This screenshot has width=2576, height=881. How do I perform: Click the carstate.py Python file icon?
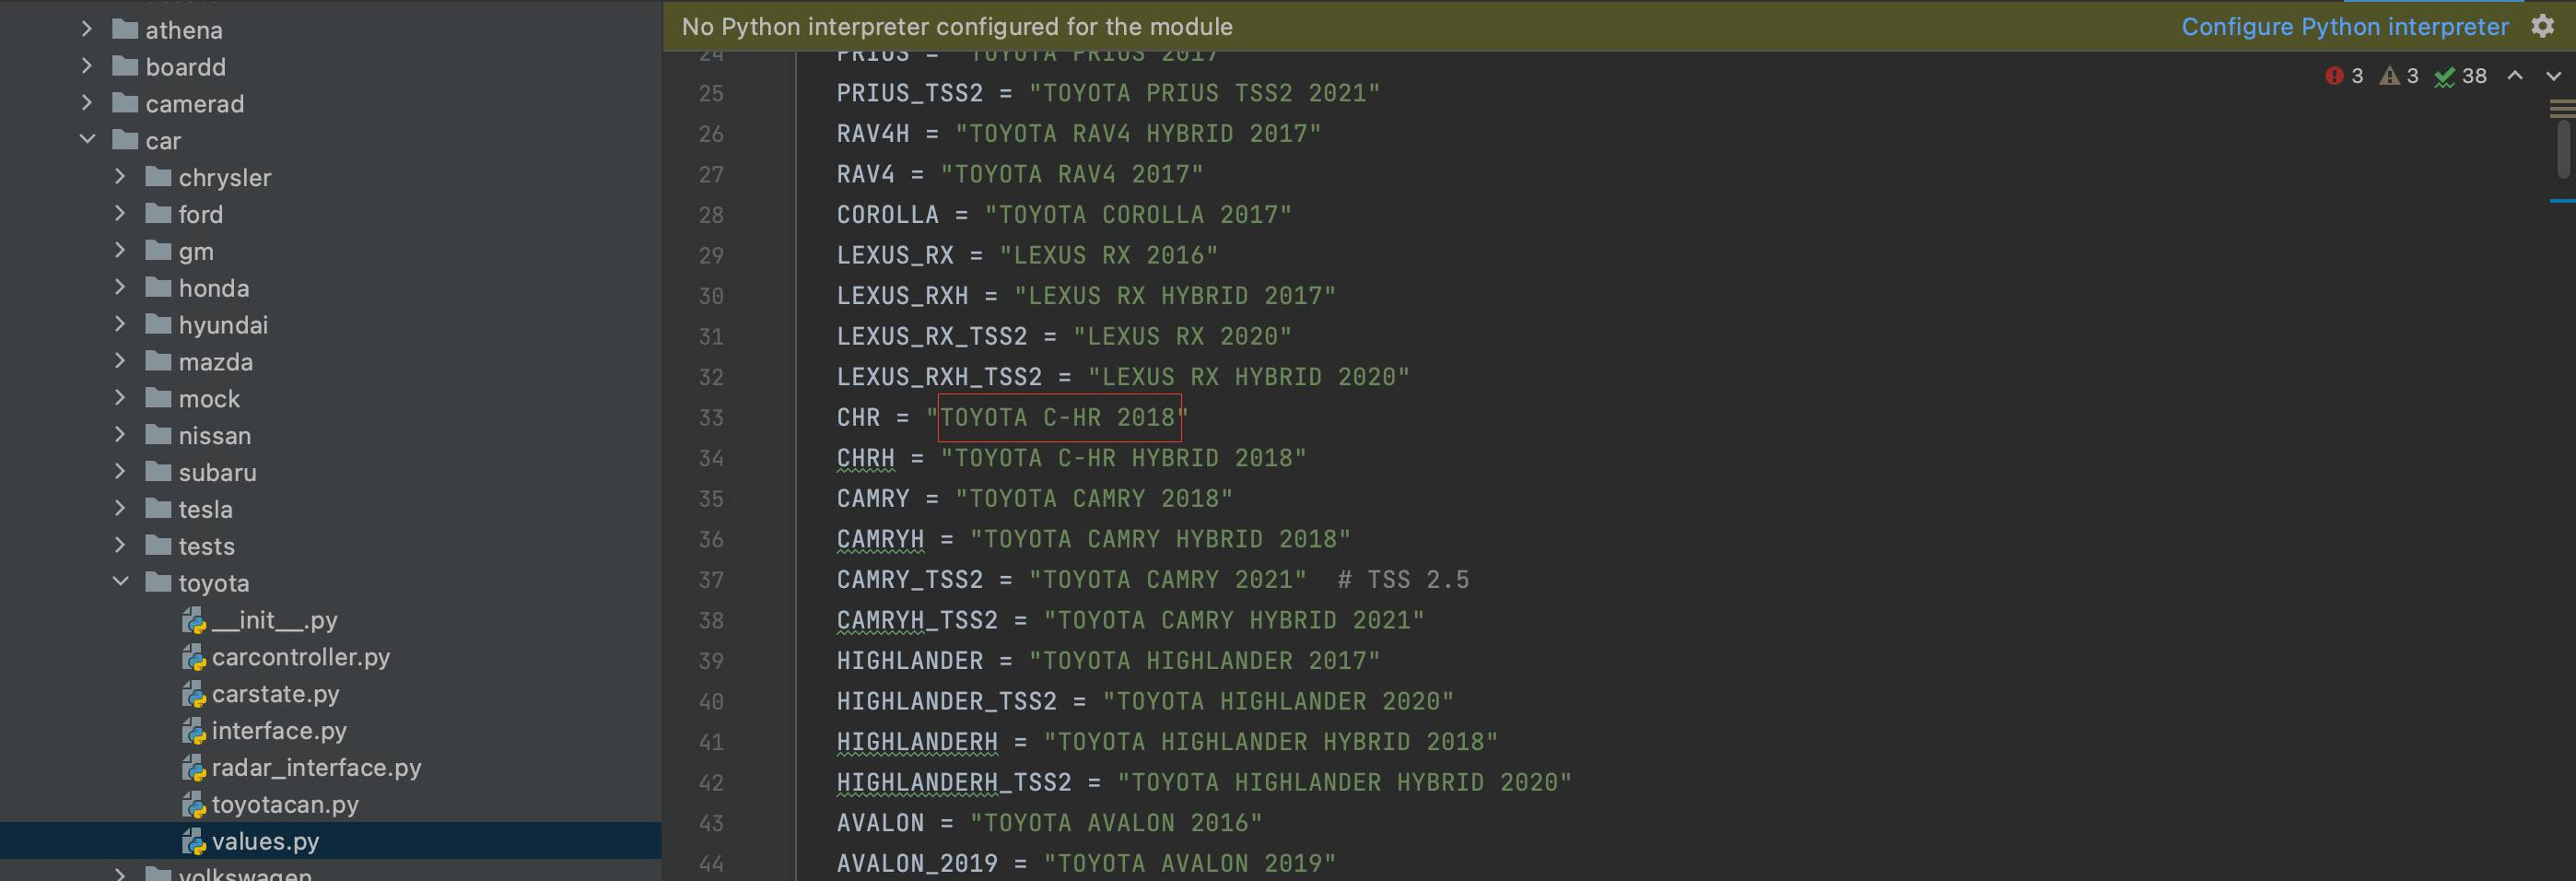[x=193, y=695]
